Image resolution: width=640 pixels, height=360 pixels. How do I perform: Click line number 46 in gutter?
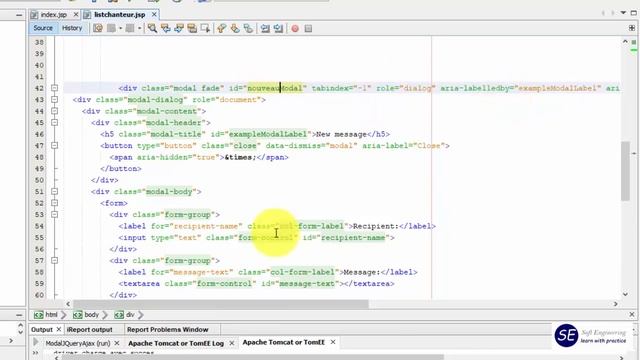tap(39, 134)
